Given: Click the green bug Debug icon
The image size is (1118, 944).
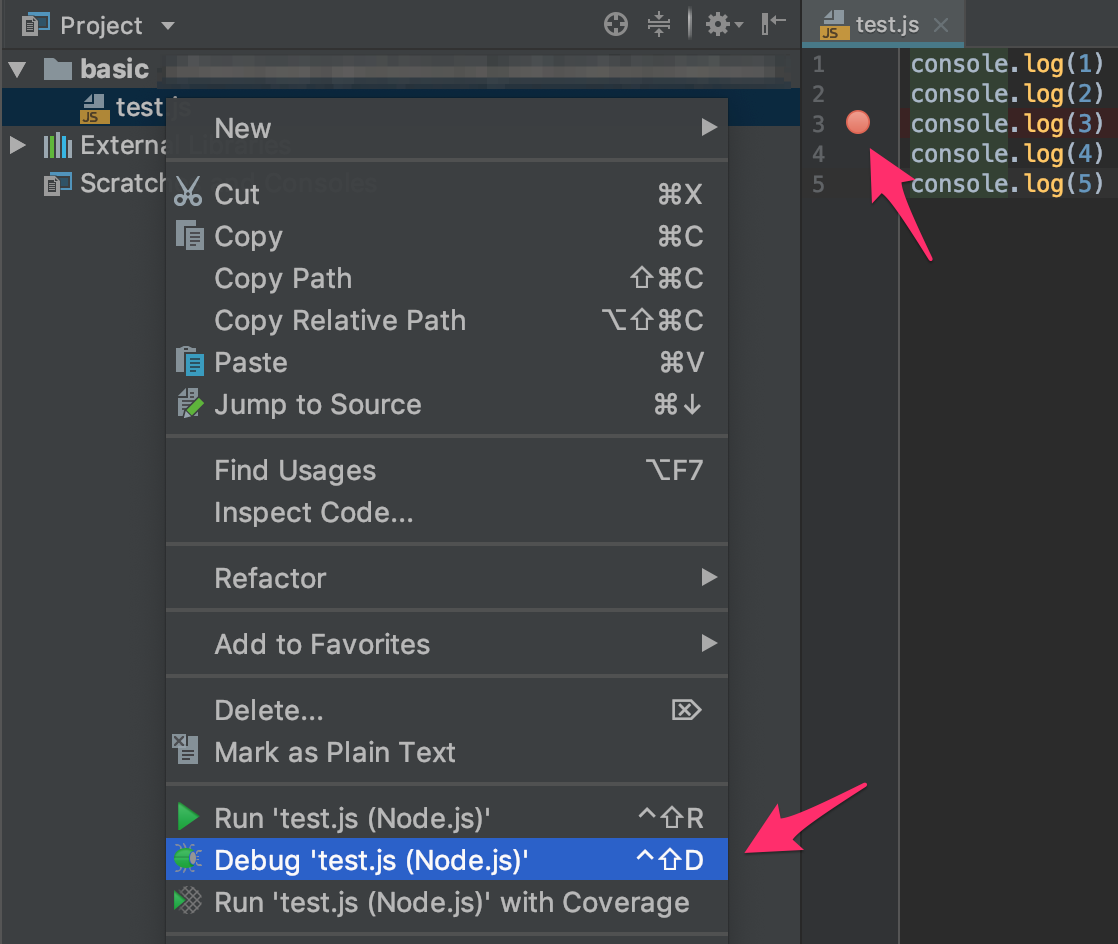Looking at the screenshot, I should tap(187, 859).
